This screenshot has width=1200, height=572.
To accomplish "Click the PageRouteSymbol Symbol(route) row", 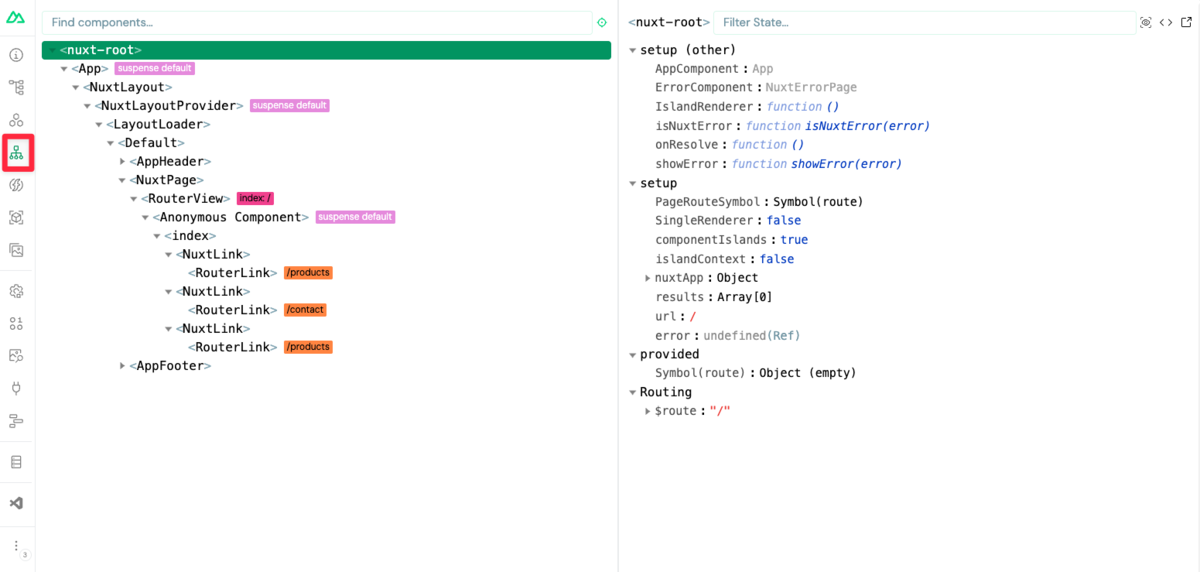I will point(759,202).
